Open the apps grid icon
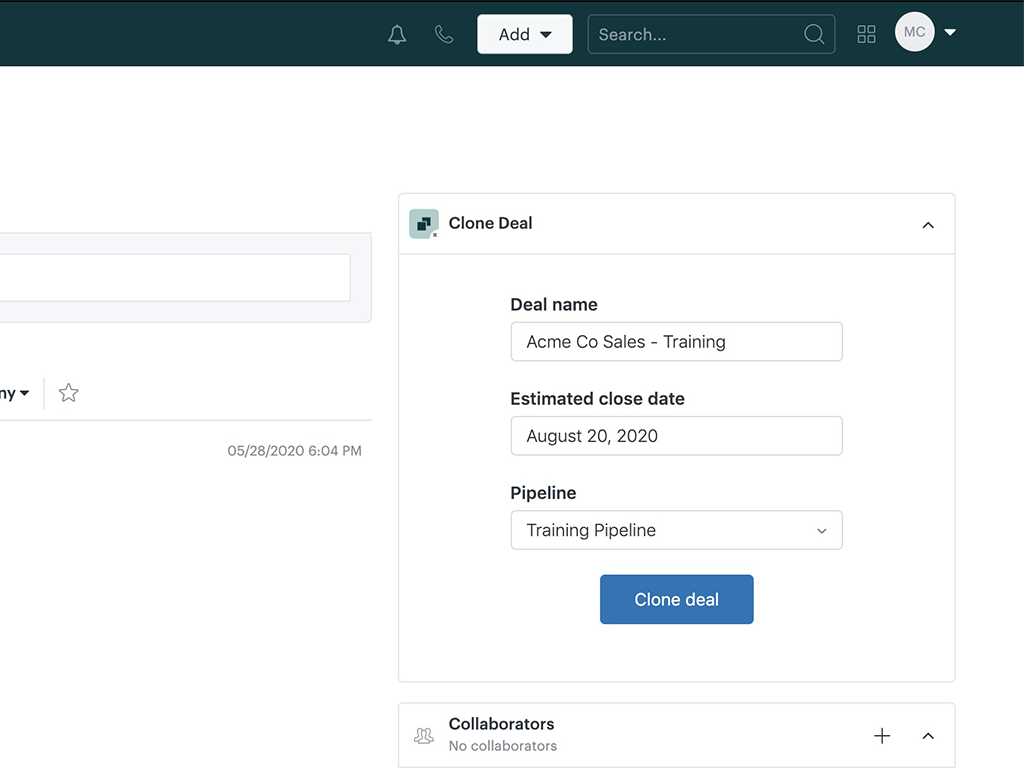The height and width of the screenshot is (768, 1024). (x=867, y=34)
